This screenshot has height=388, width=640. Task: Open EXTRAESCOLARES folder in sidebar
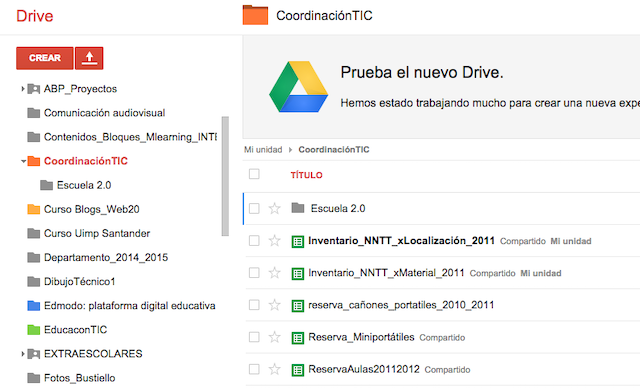pos(93,354)
